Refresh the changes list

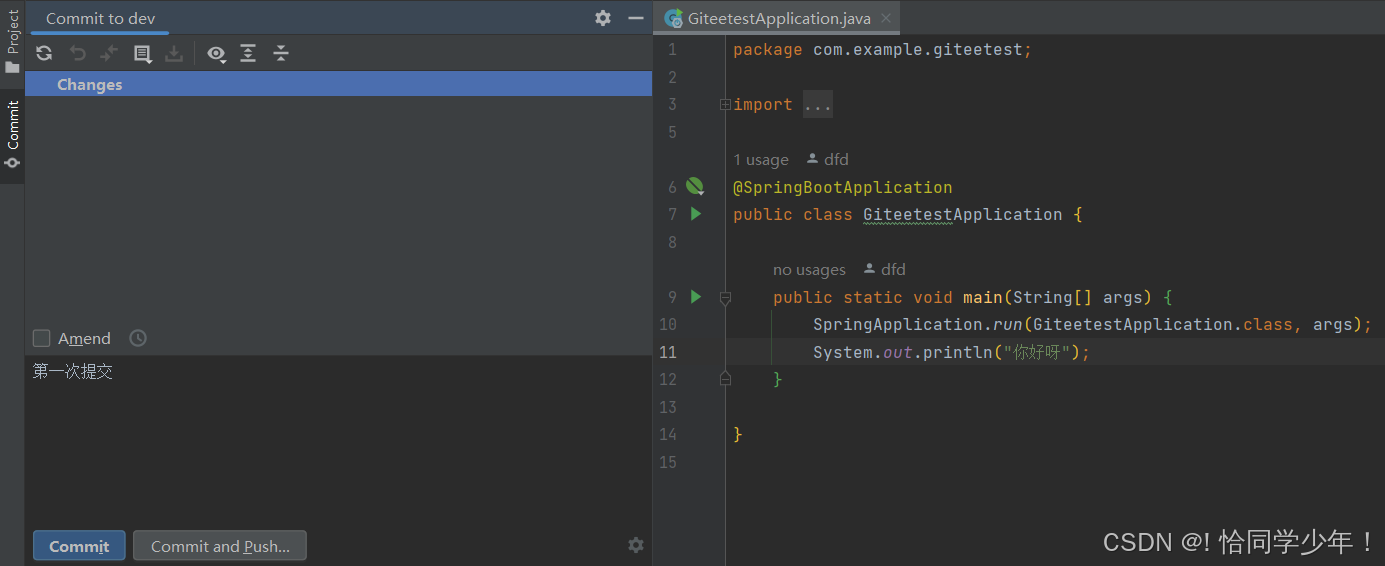[x=44, y=54]
